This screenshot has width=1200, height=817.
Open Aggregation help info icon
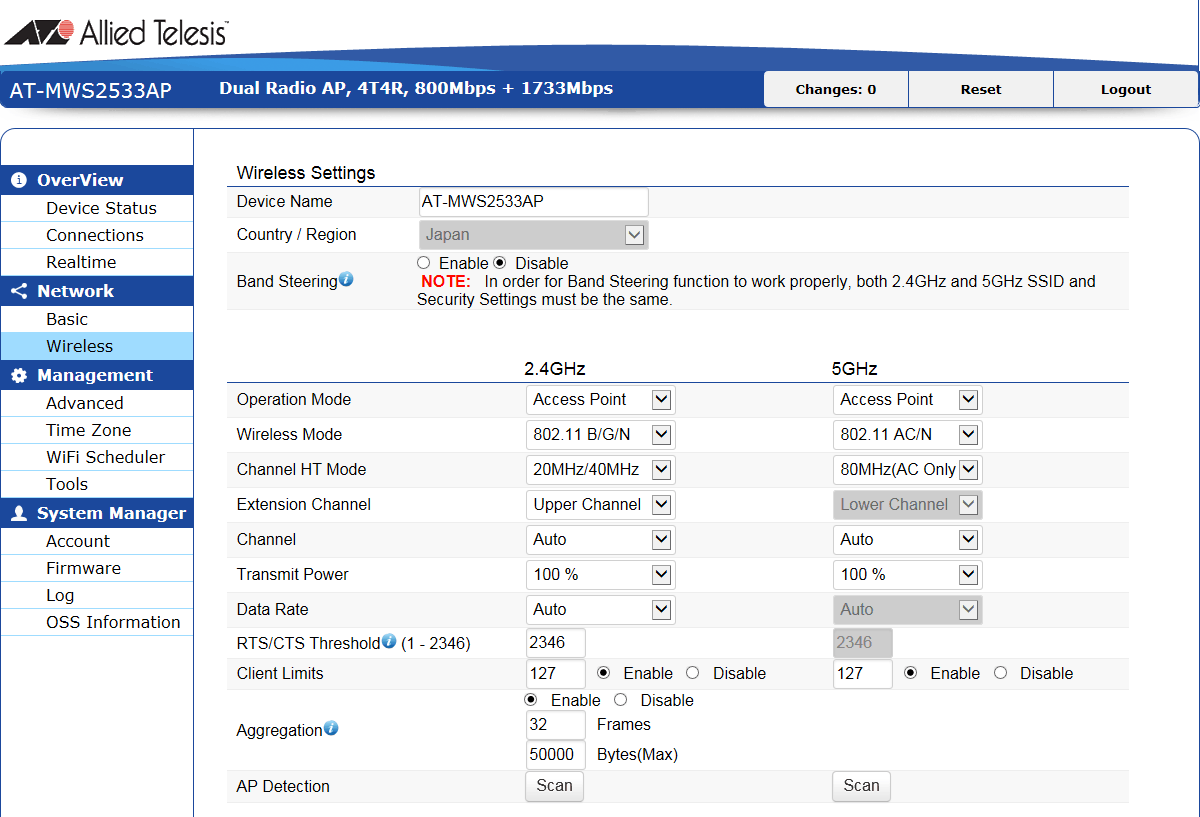[x=331, y=728]
